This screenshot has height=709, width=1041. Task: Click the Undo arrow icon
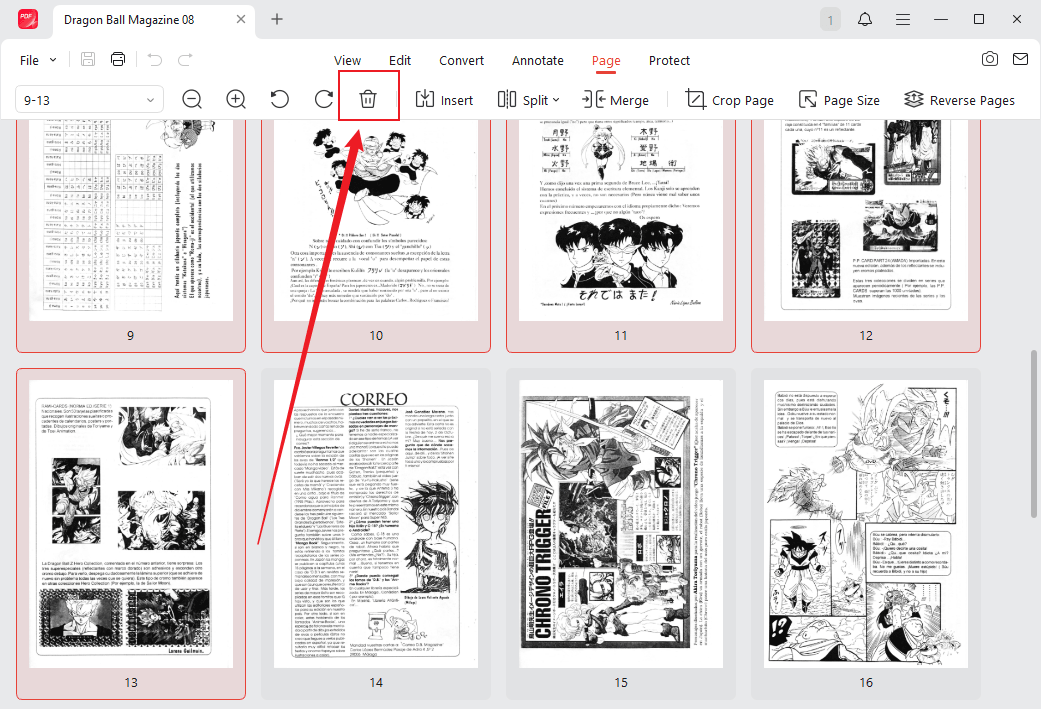point(155,60)
